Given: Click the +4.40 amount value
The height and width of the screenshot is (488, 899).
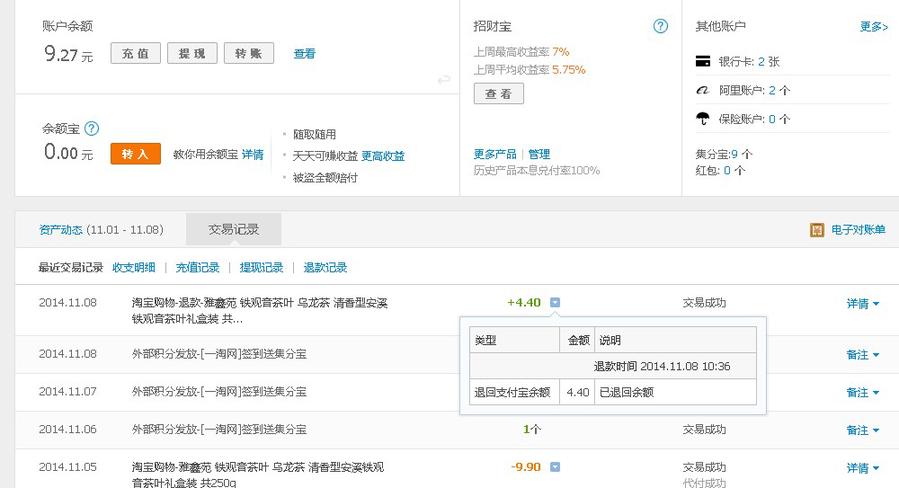Looking at the screenshot, I should pyautogui.click(x=524, y=302).
